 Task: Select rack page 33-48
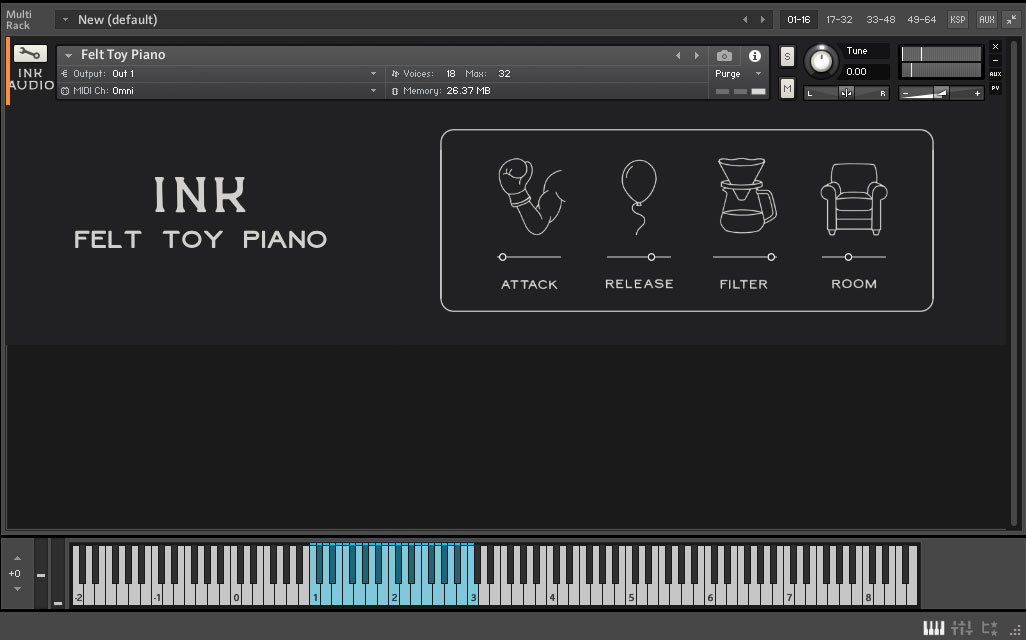tap(881, 20)
